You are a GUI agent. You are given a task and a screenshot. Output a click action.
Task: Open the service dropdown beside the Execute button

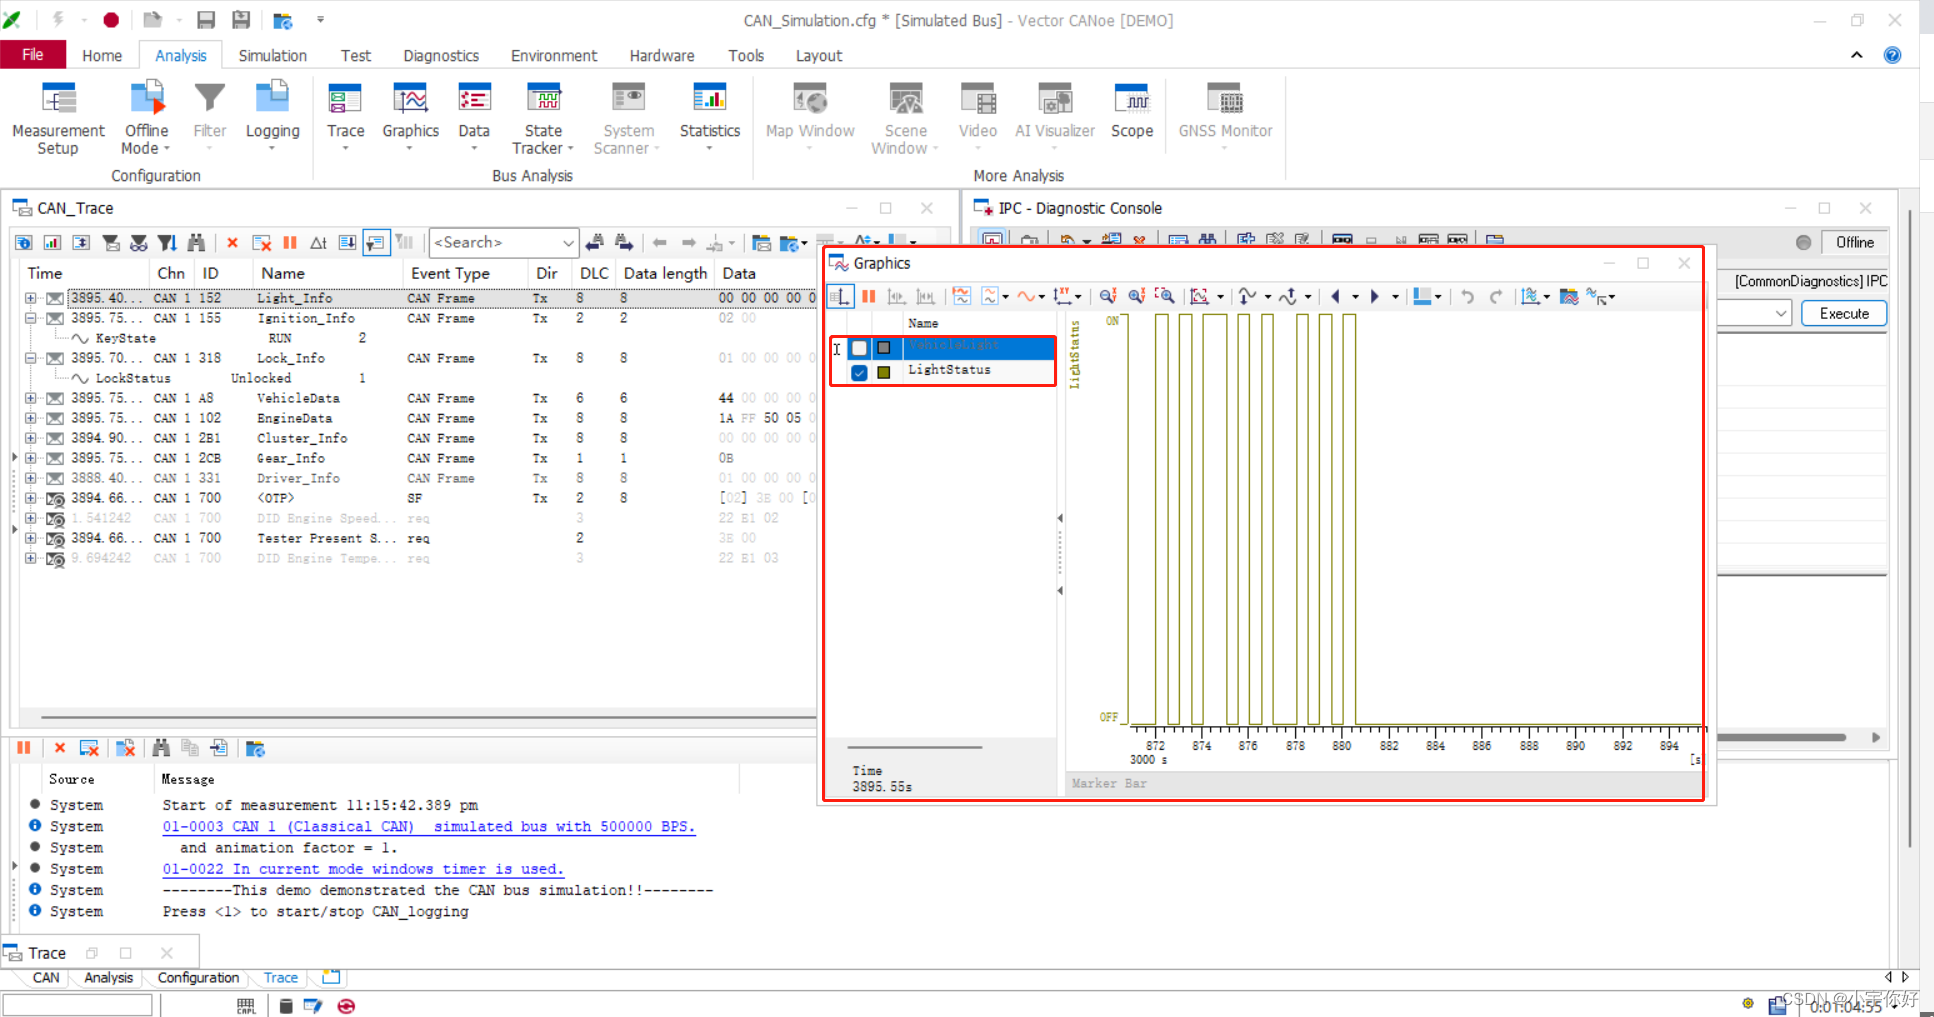pos(1780,313)
